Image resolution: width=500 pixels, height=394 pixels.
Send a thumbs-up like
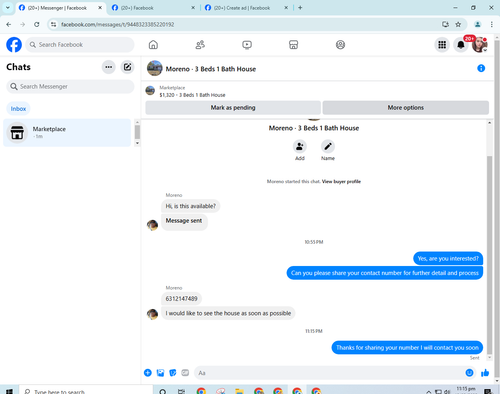[485, 373]
